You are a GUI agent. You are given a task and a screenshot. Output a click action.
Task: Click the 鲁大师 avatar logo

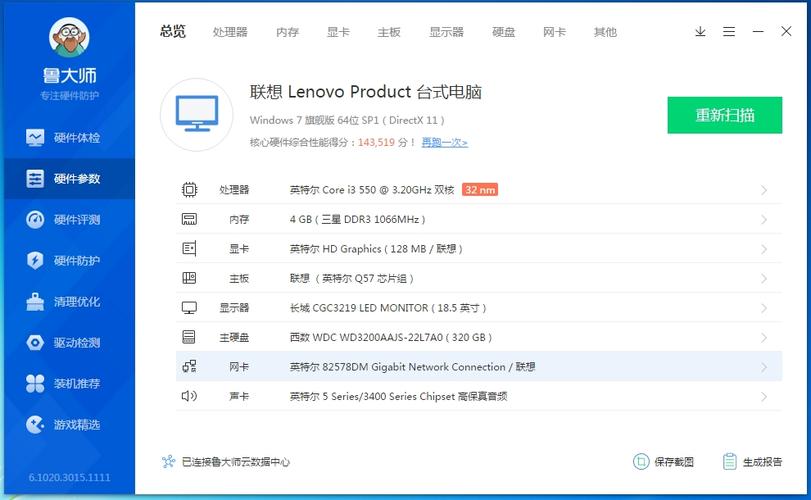[x=69, y=37]
